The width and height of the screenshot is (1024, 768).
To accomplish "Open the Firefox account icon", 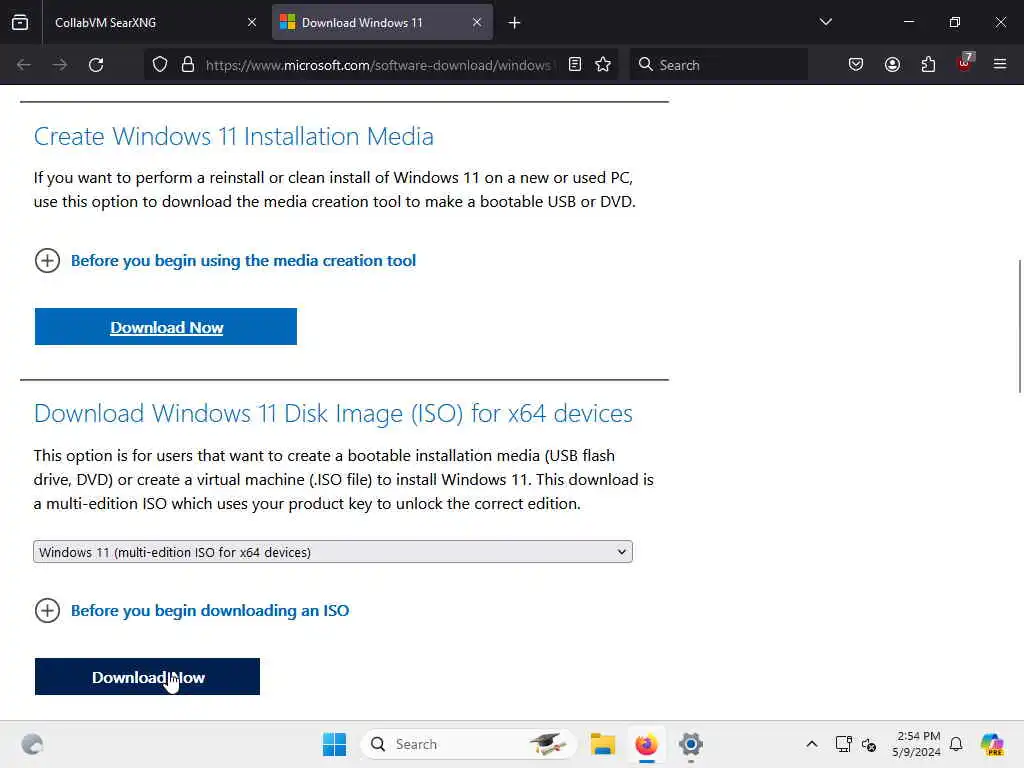I will click(x=892, y=64).
